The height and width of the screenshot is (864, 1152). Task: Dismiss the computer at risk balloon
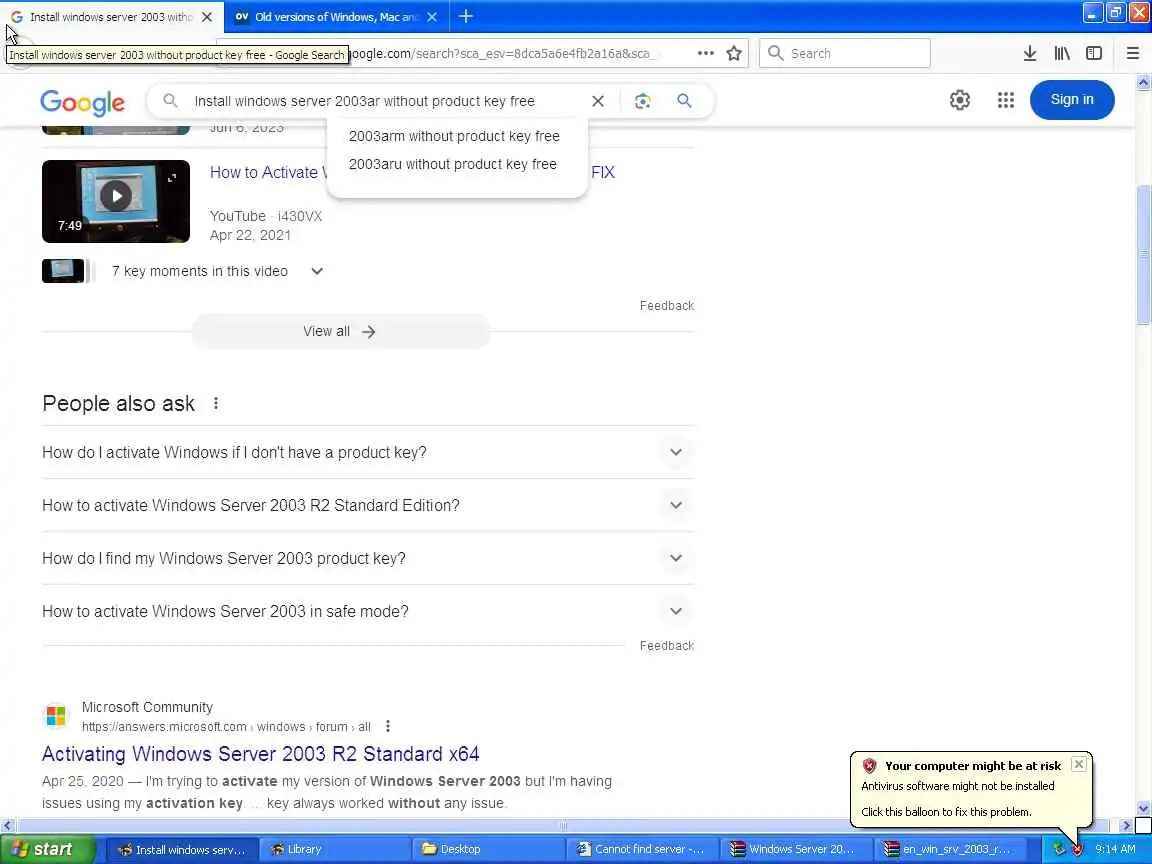(x=1079, y=764)
